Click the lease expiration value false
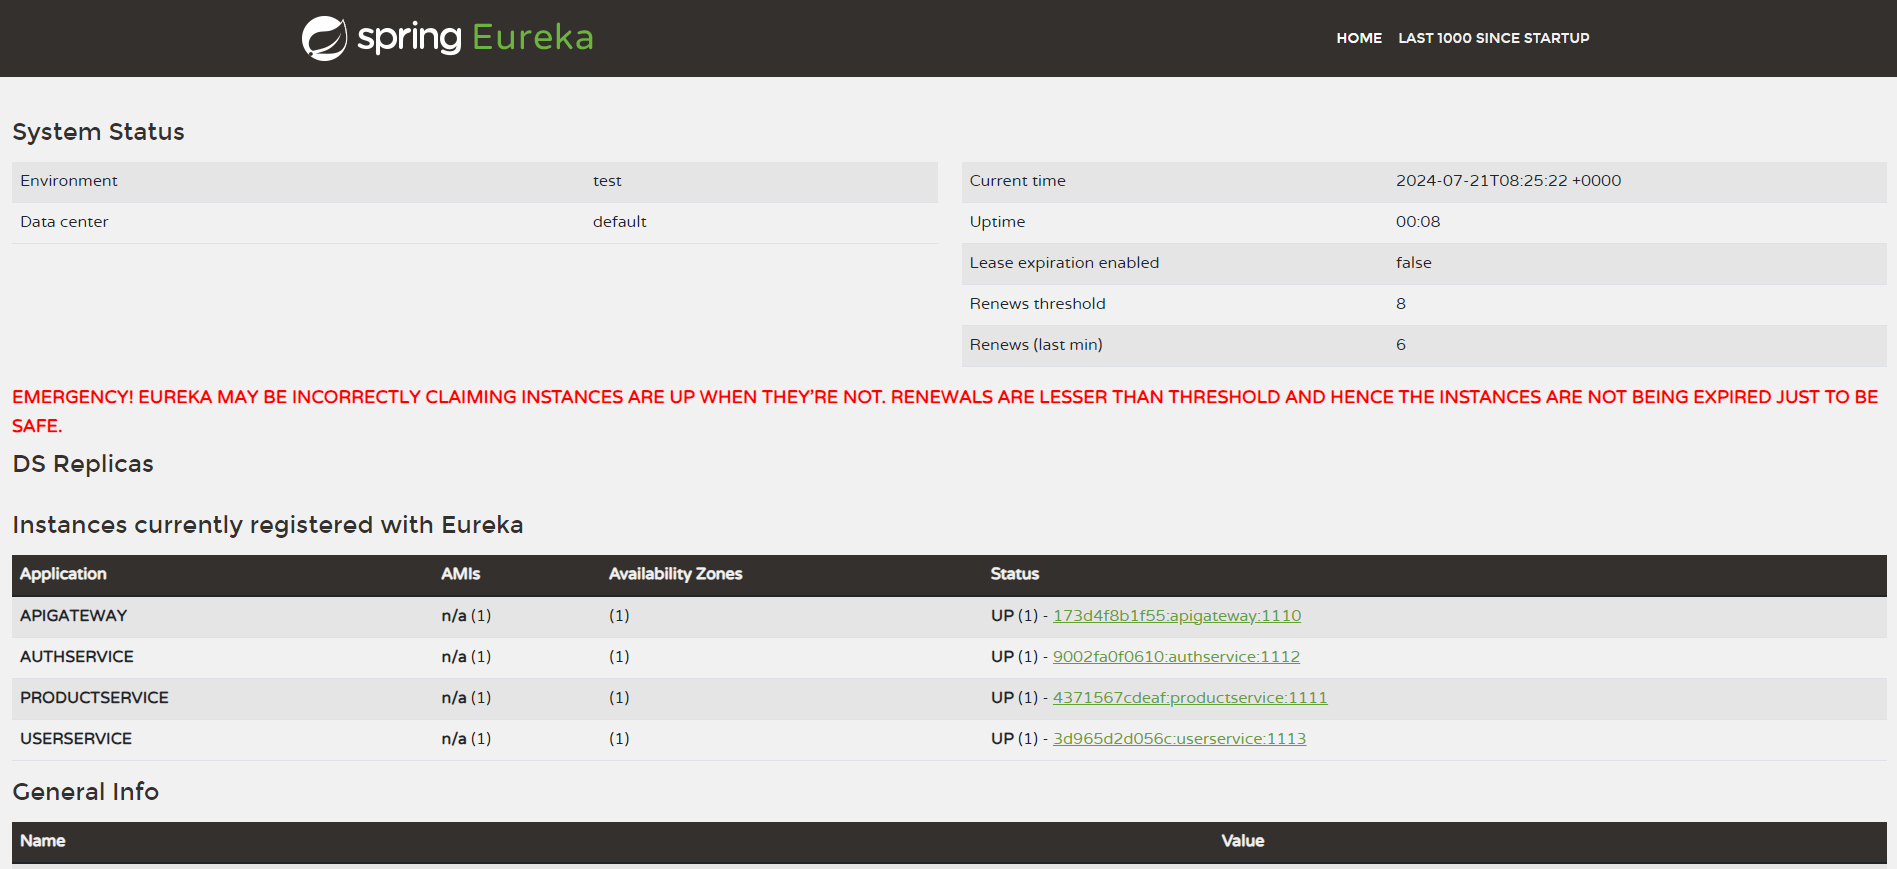The width and height of the screenshot is (1897, 869). tap(1414, 263)
